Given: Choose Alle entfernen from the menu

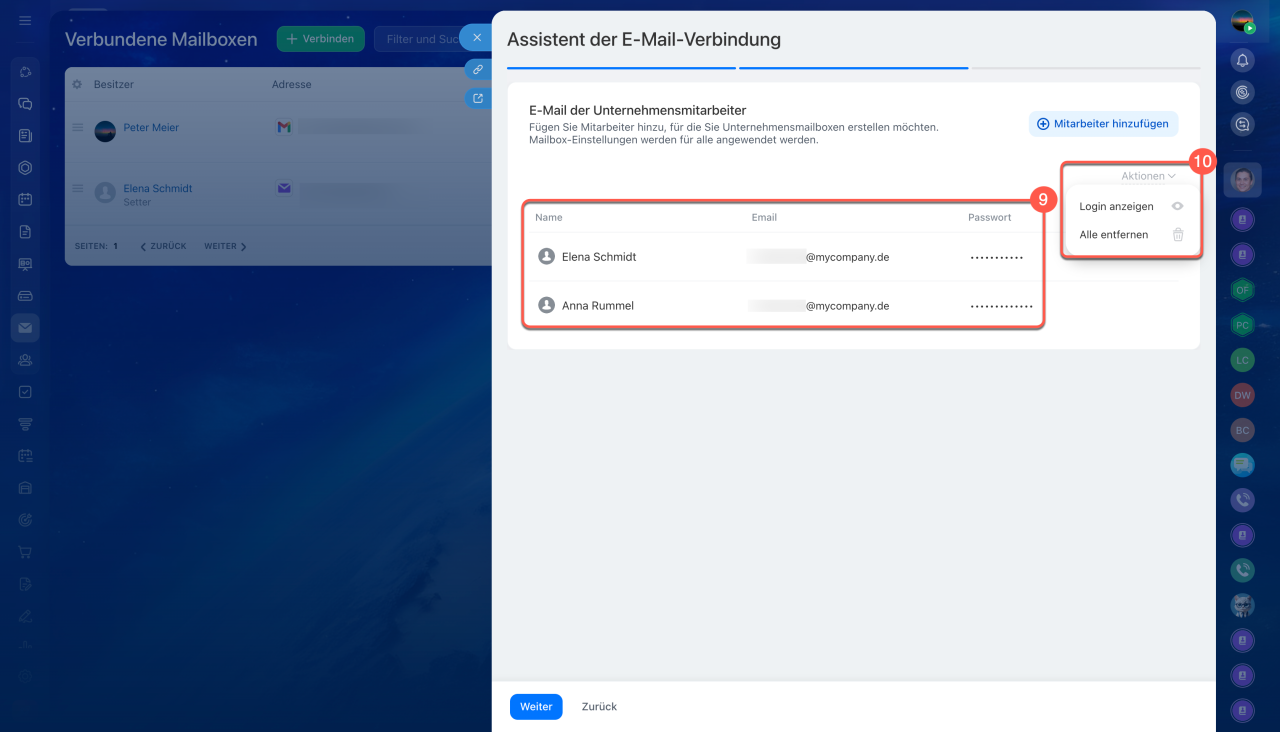Looking at the screenshot, I should (x=1113, y=235).
